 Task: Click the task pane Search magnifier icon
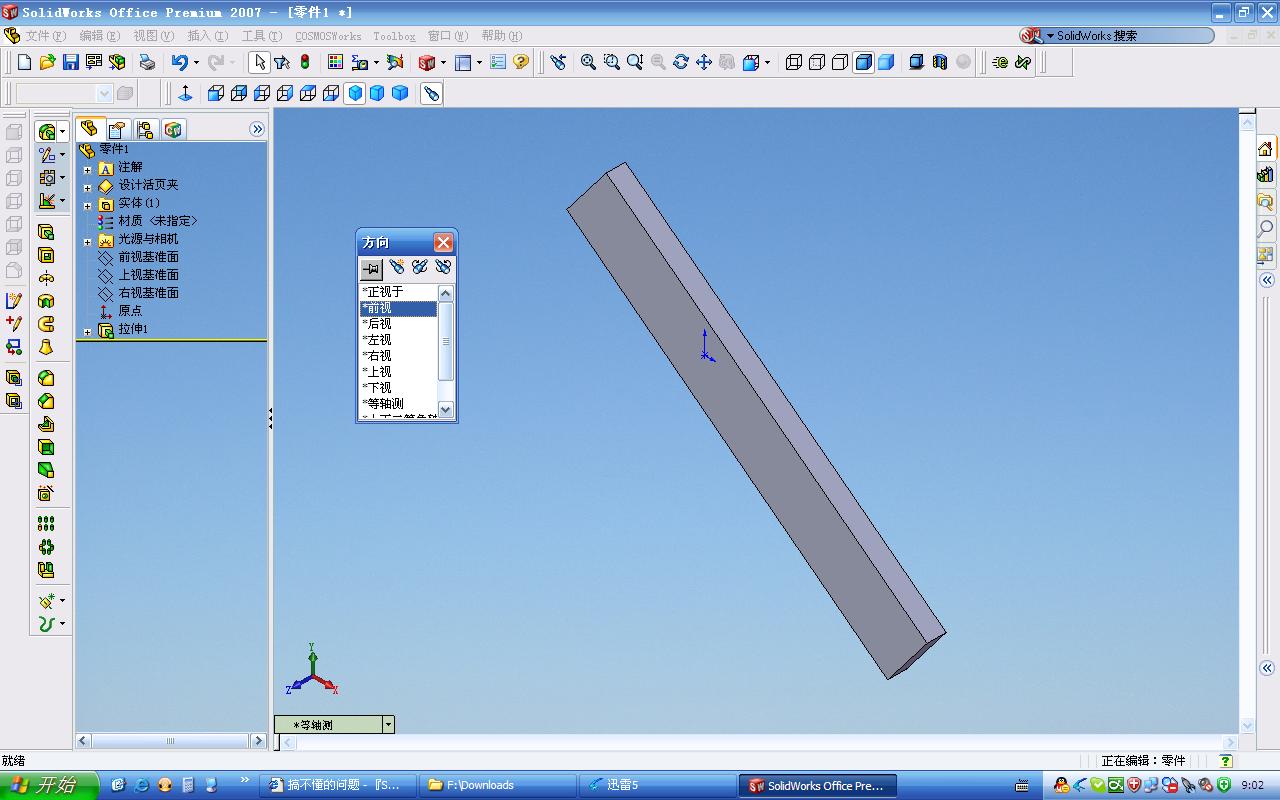[1266, 228]
